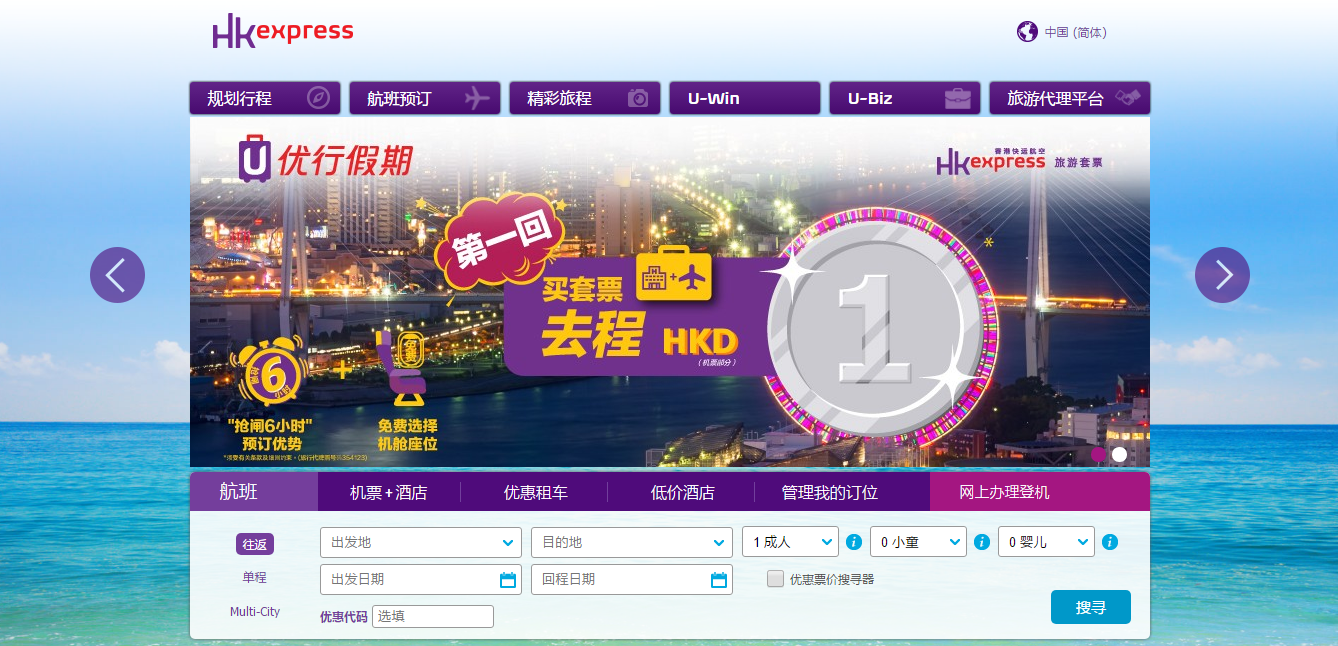
Task: Open the 0 婴儿 infants dropdown
Action: [1046, 542]
